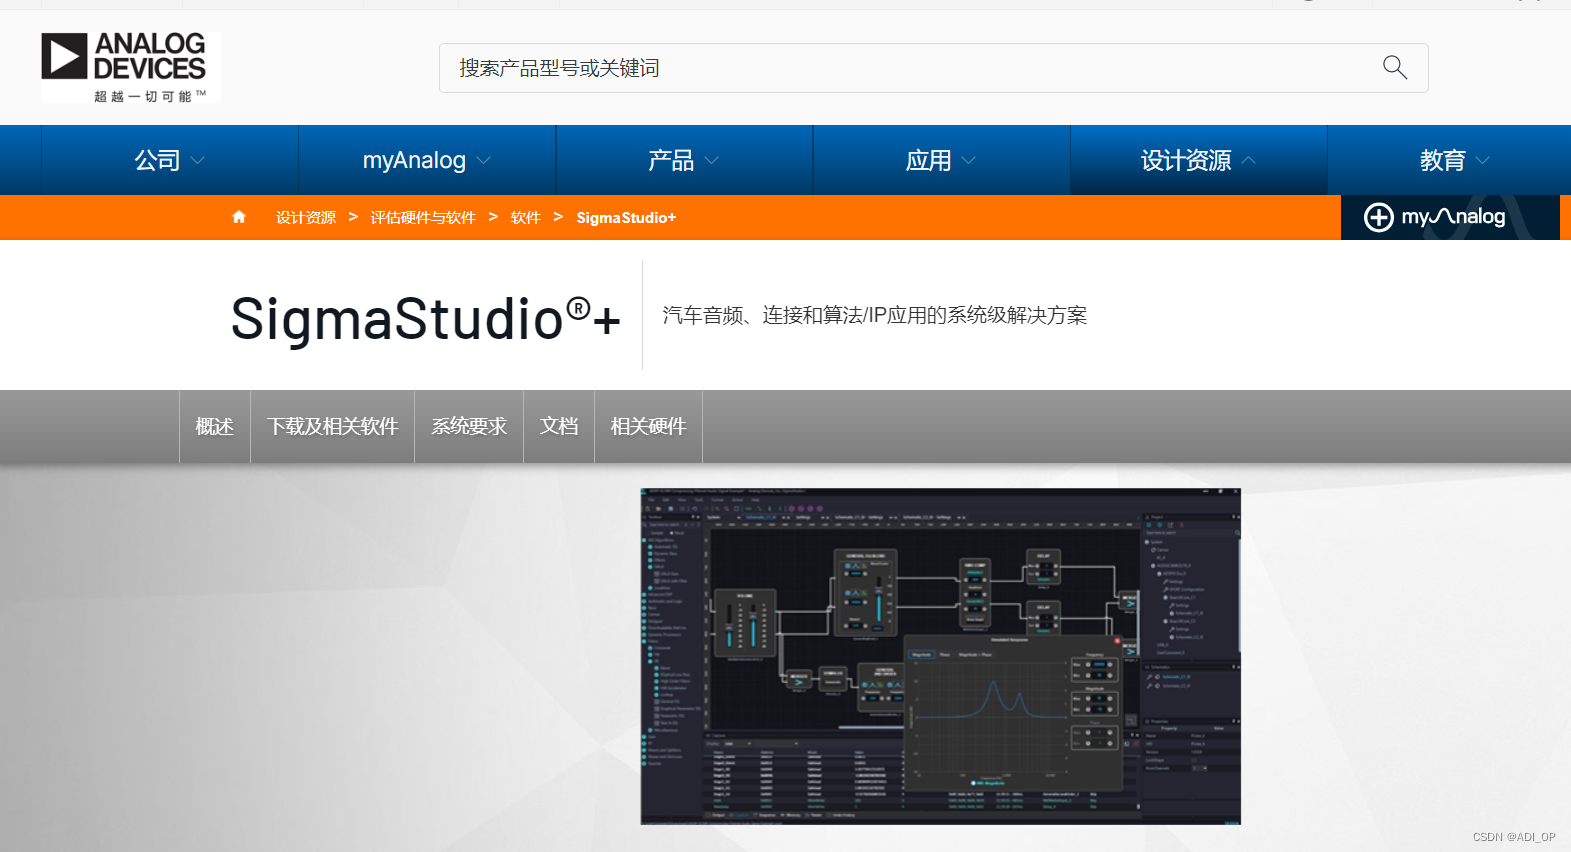This screenshot has height=852, width=1571.
Task: Expand the 公司 navigation menu
Action: (170, 160)
